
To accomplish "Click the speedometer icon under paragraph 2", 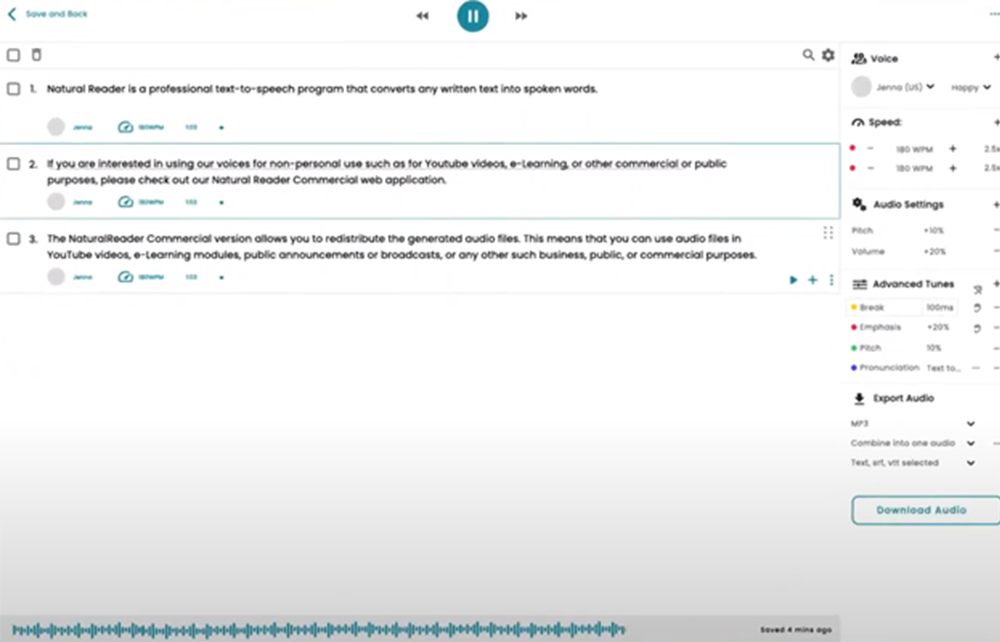I will [x=125, y=202].
